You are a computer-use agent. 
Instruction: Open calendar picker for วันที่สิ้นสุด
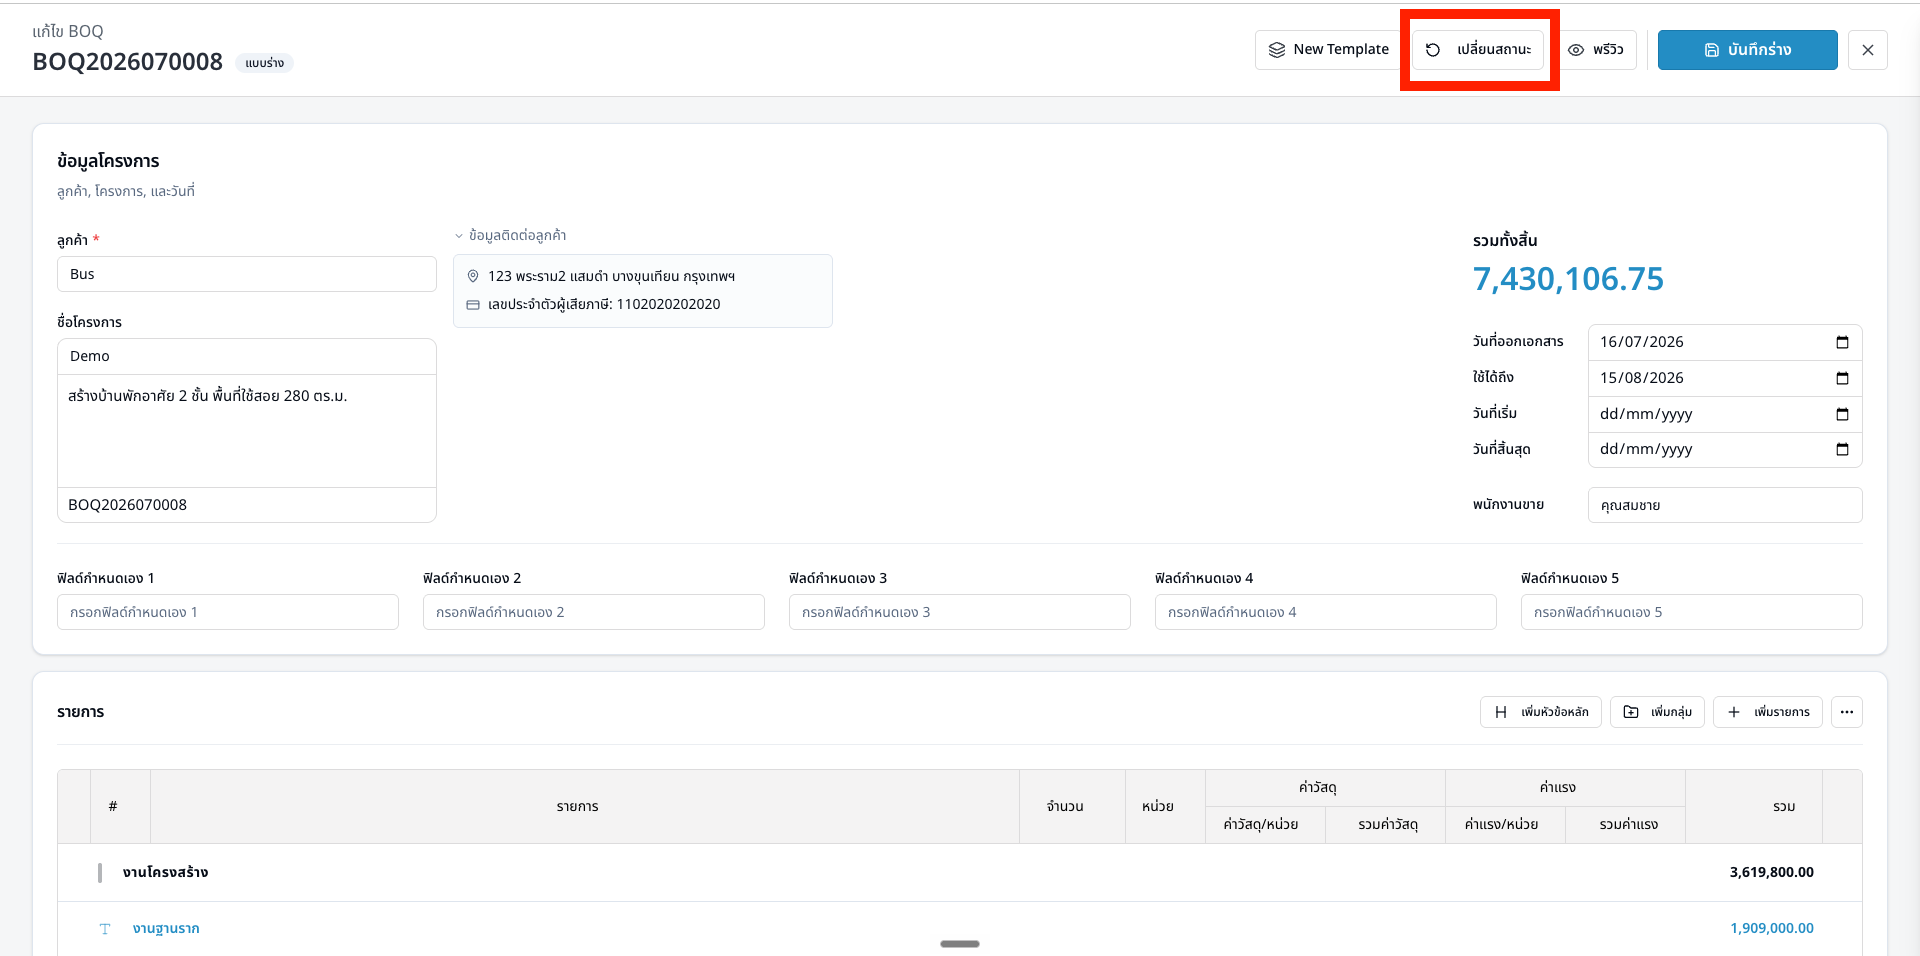(1842, 449)
